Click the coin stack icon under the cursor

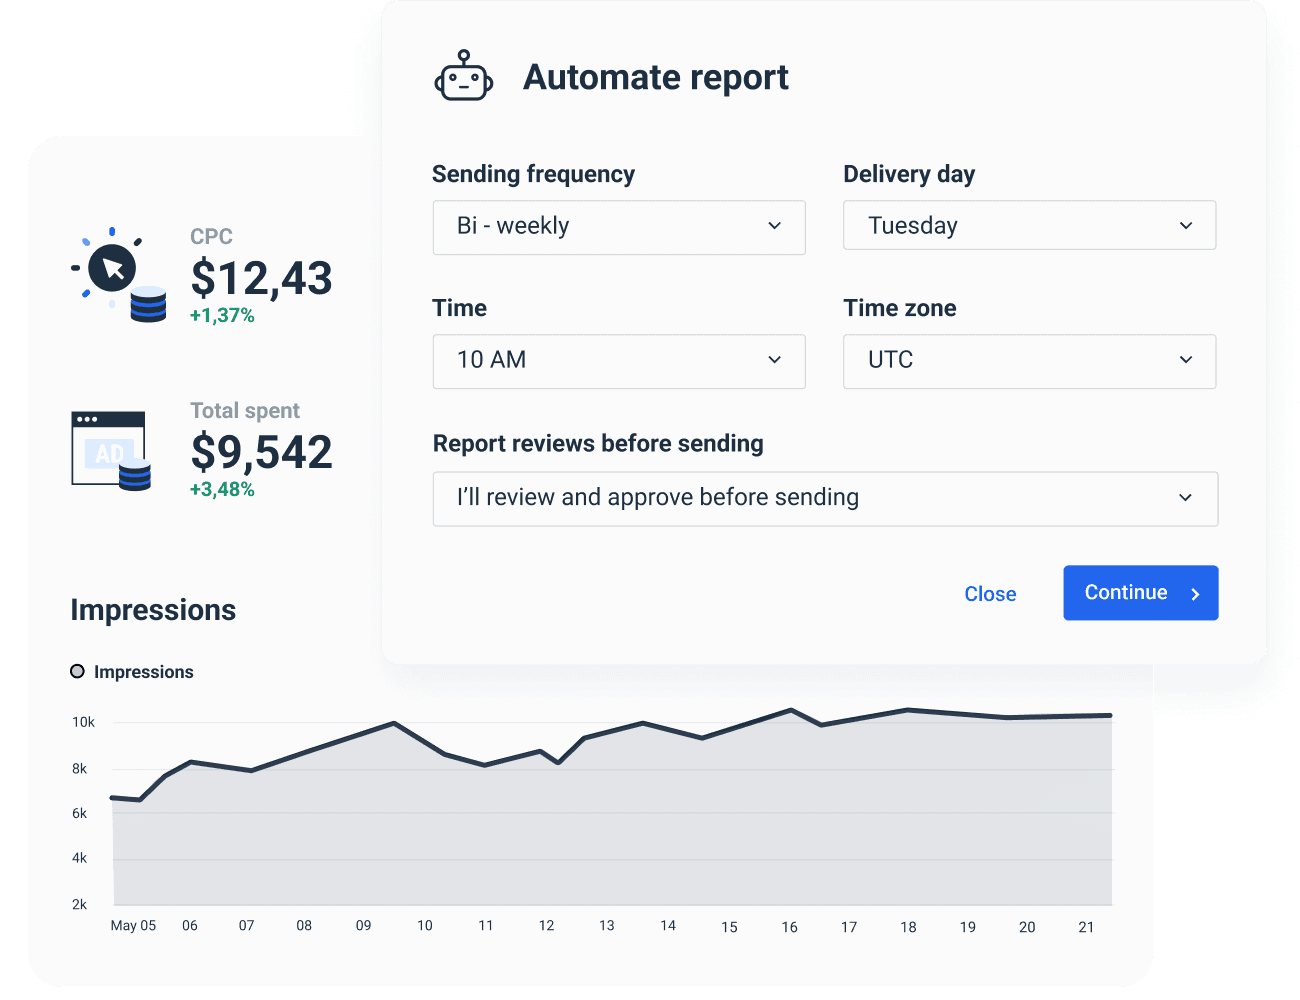pyautogui.click(x=148, y=305)
